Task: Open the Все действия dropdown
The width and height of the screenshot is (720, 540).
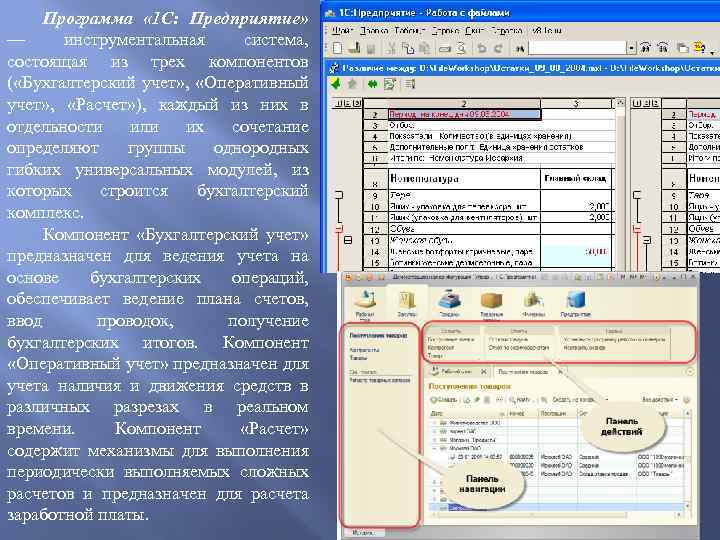Action: 660,400
